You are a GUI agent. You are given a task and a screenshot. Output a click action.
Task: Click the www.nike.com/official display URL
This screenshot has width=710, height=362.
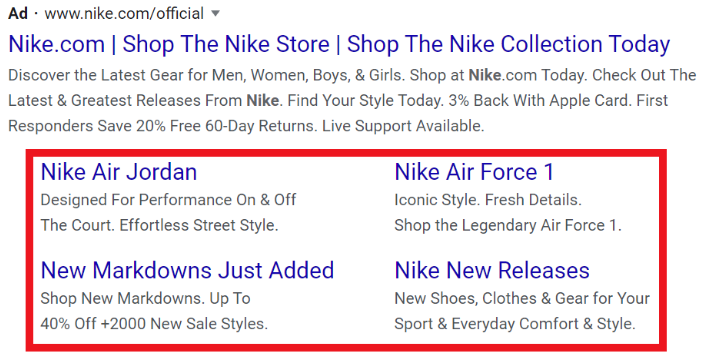click(x=124, y=14)
